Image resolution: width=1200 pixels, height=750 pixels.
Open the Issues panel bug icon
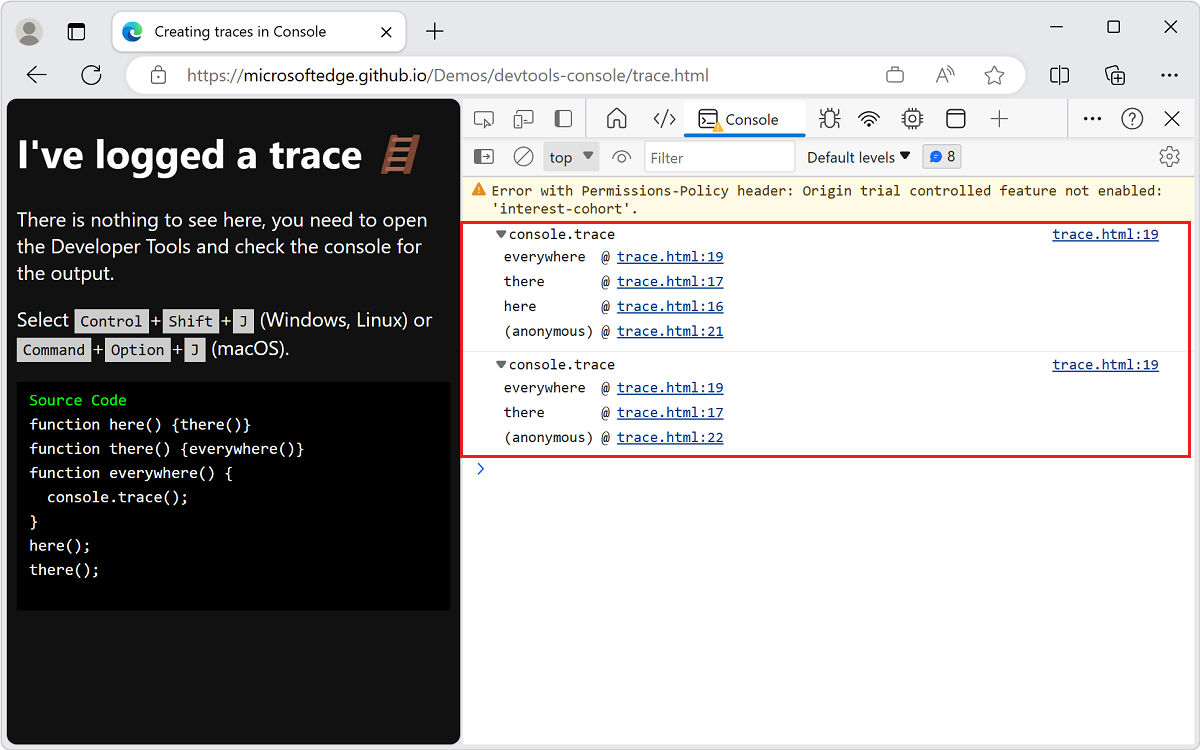(829, 118)
